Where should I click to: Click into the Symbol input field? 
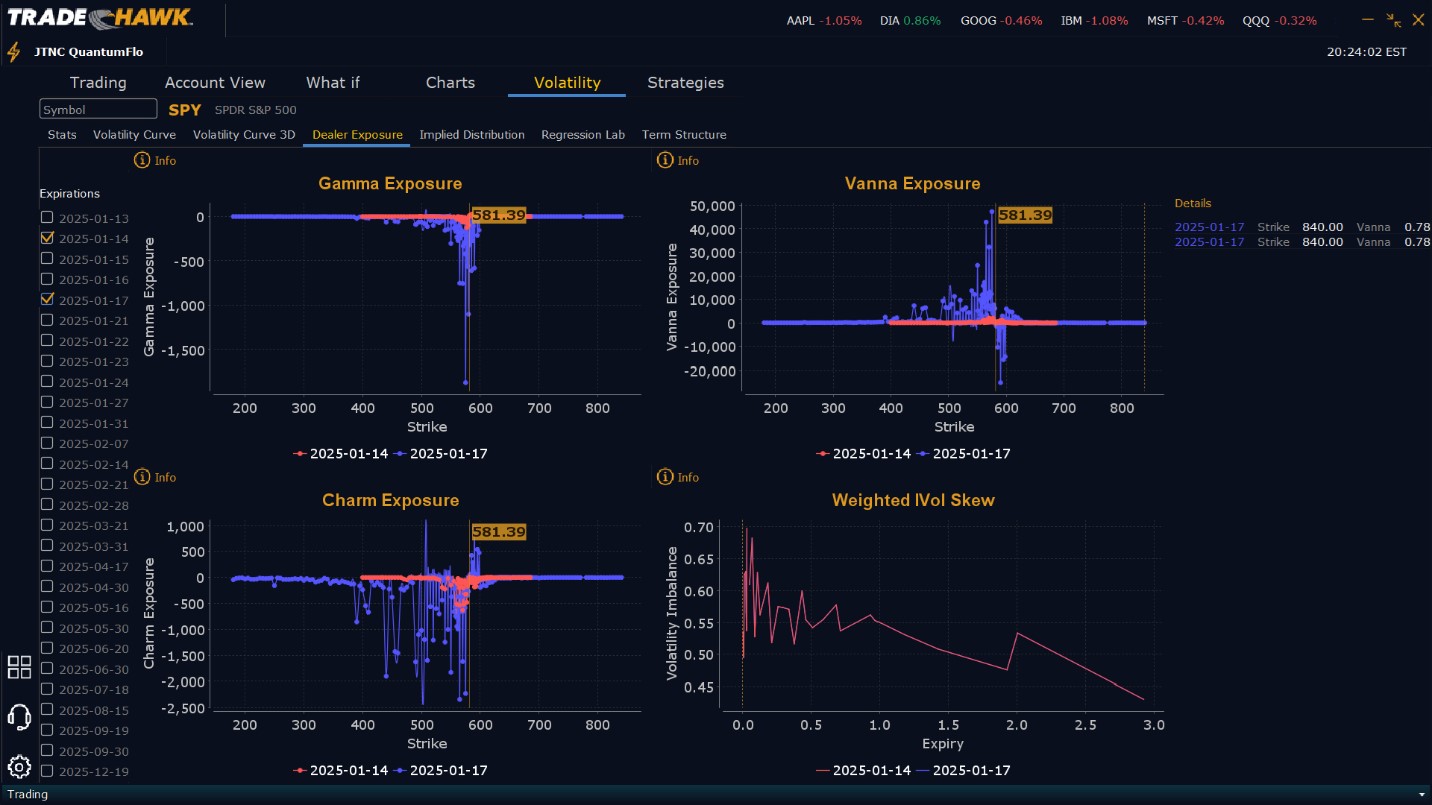click(x=98, y=110)
